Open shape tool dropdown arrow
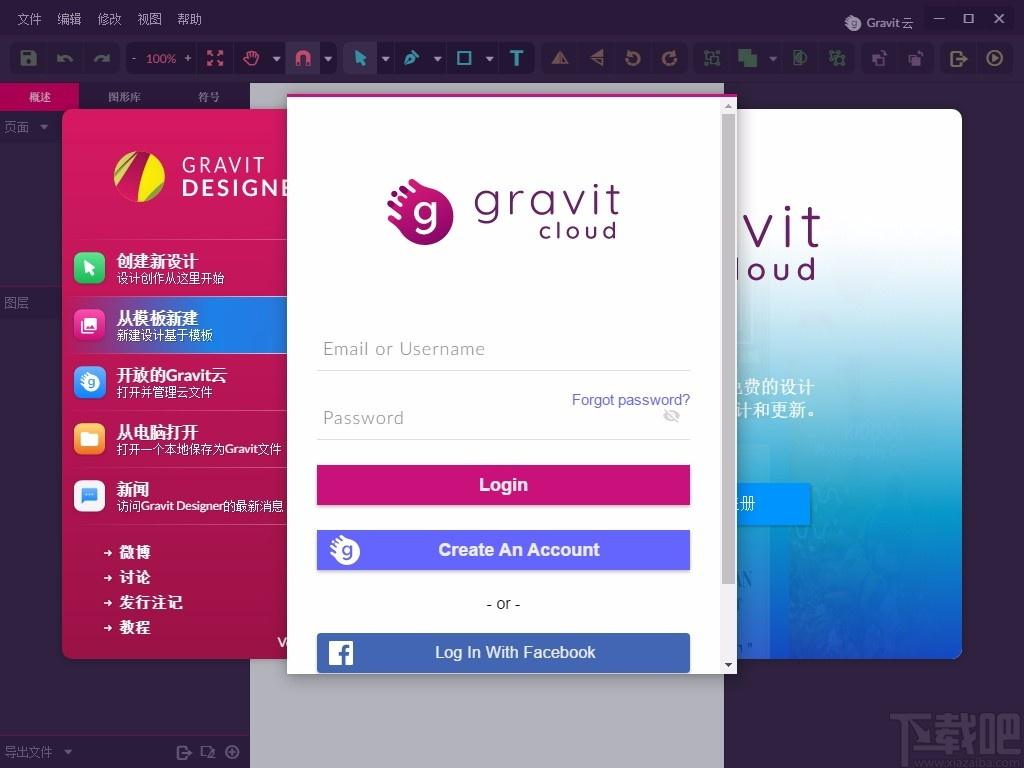1024x768 pixels. point(490,59)
